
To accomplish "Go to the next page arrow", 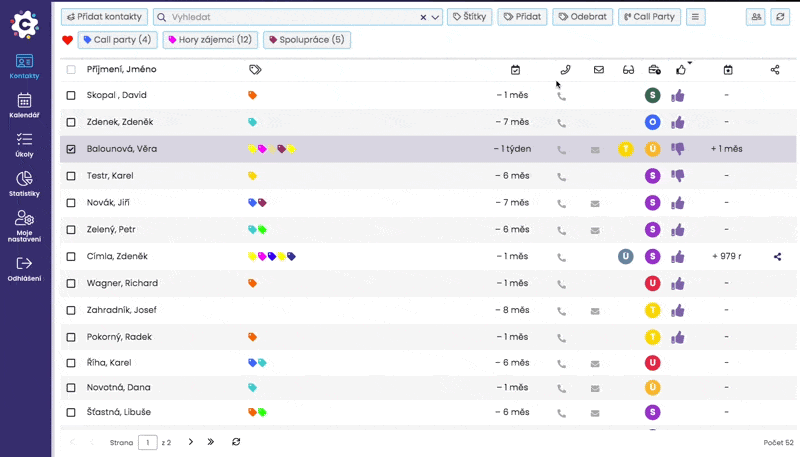I will 190,441.
